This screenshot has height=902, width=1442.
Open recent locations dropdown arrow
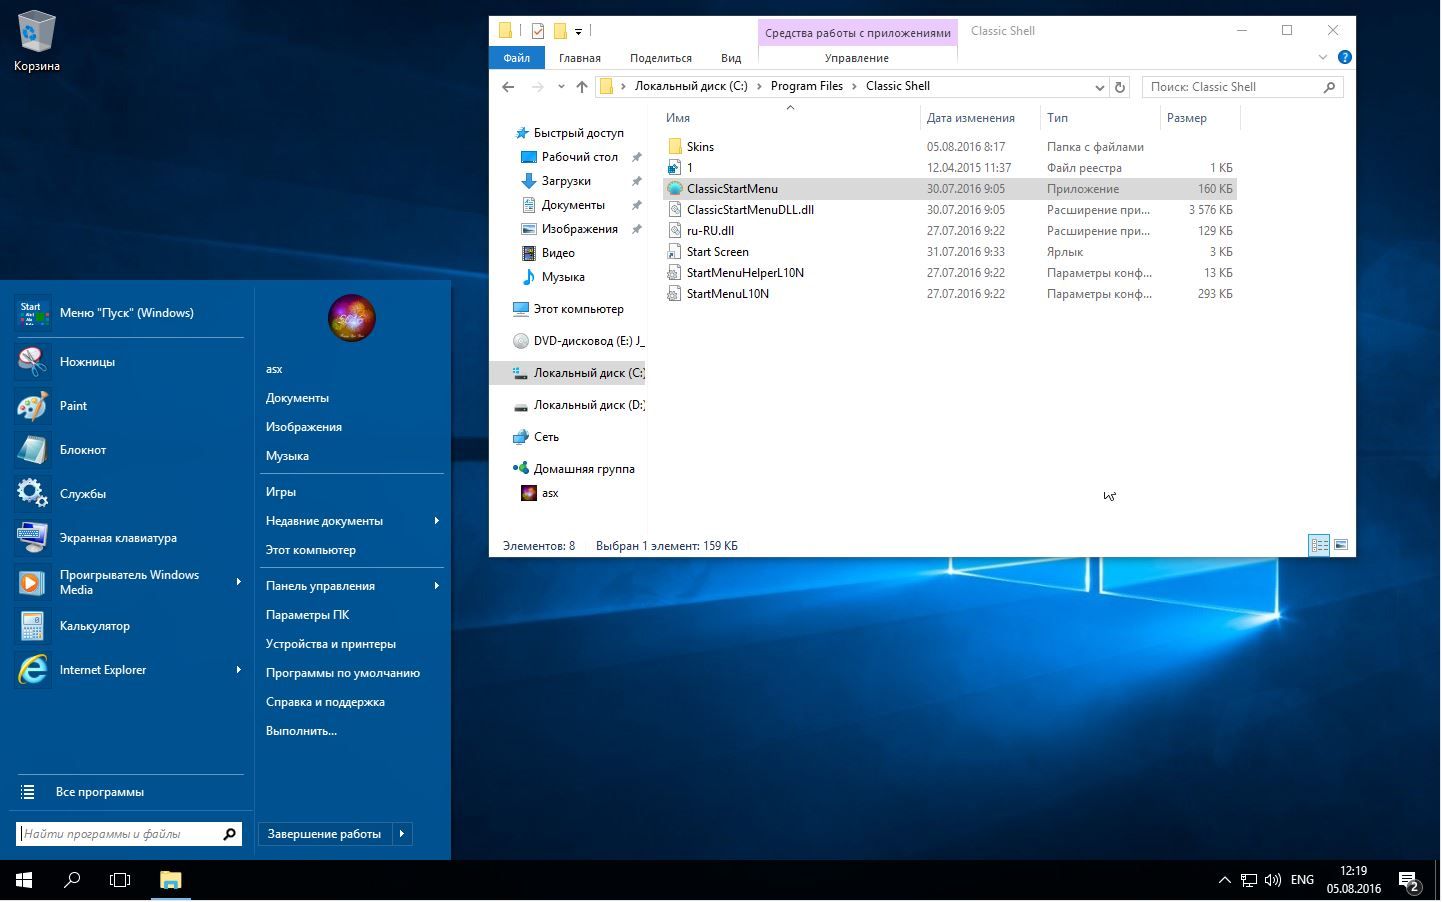click(x=561, y=87)
